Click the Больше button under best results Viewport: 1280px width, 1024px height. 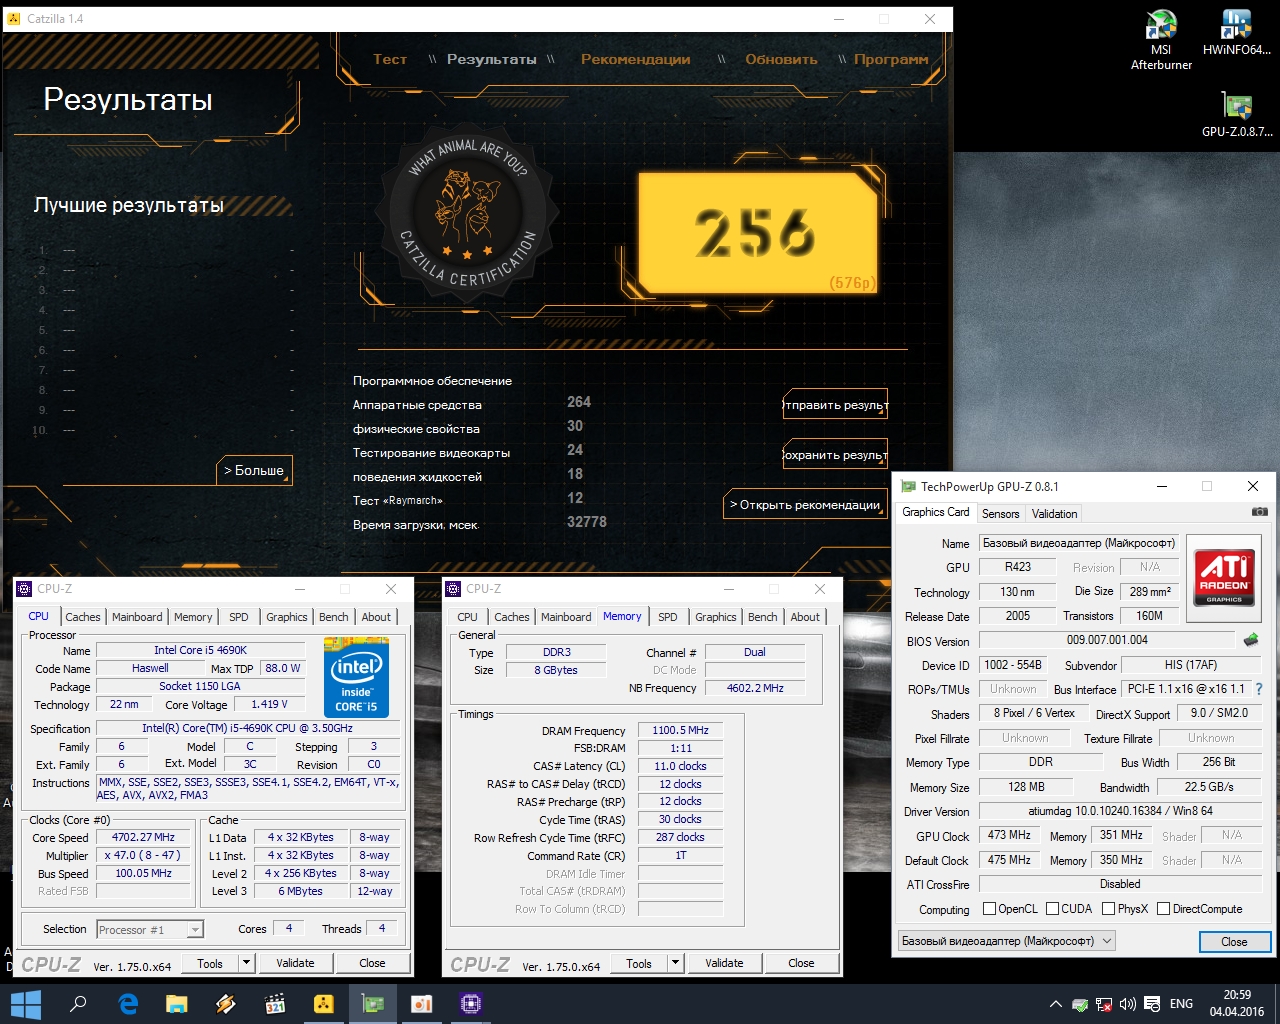coord(254,470)
